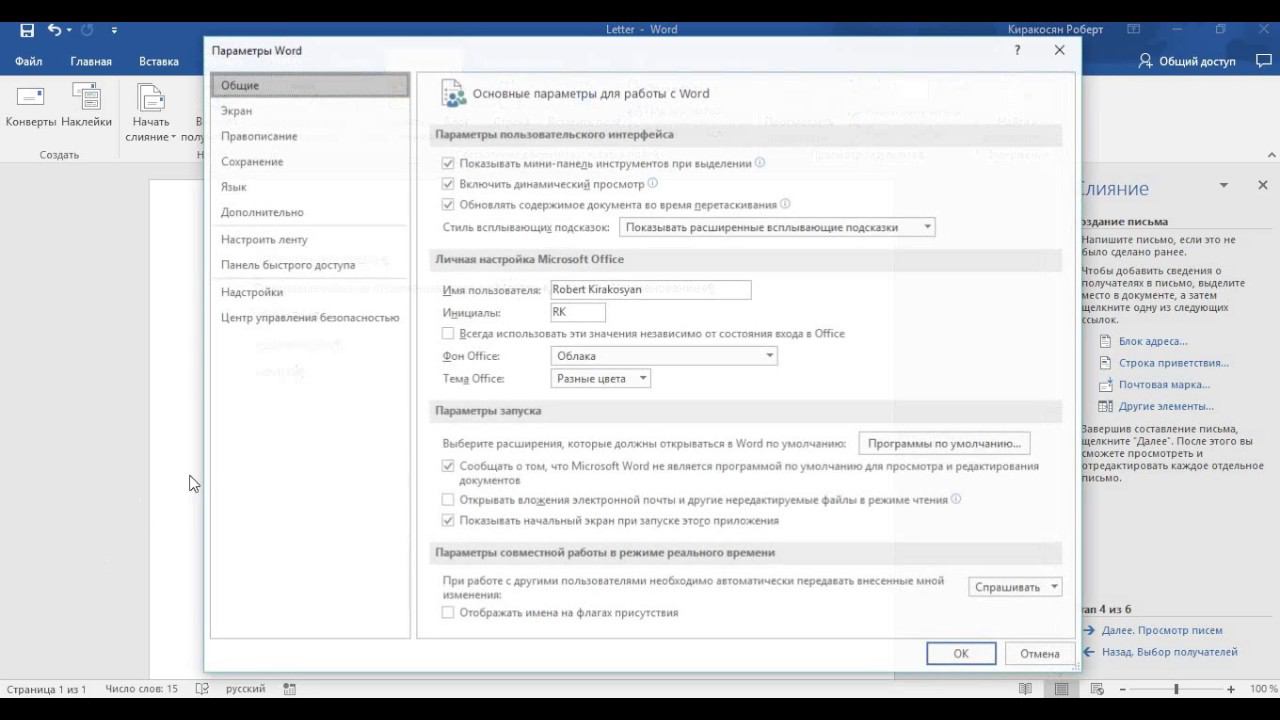Click the Строка приветствия link

[x=1174, y=363]
